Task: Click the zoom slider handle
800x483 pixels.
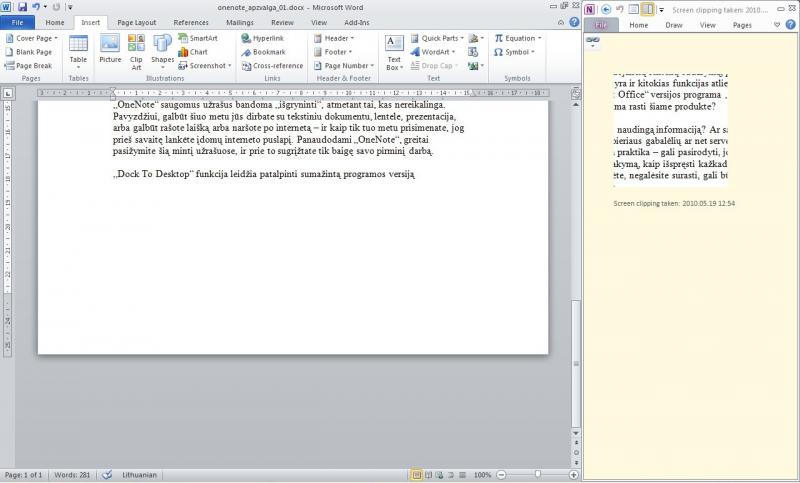Action: (x=538, y=475)
